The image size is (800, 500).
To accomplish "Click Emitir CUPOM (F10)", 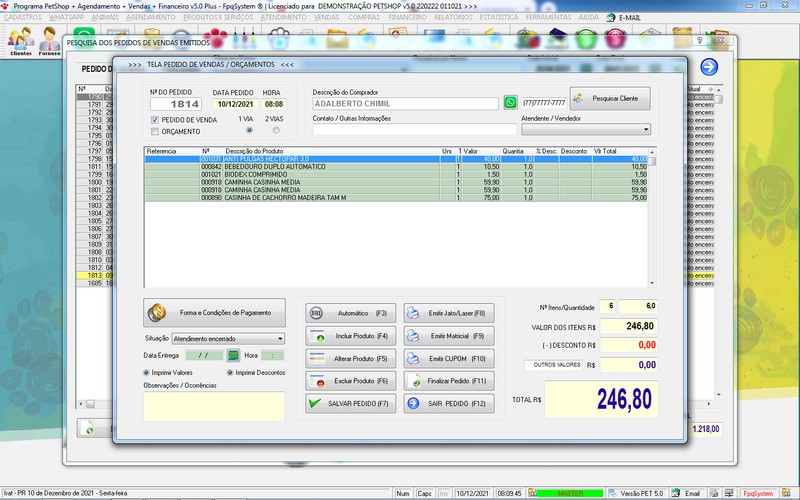I will pyautogui.click(x=449, y=359).
